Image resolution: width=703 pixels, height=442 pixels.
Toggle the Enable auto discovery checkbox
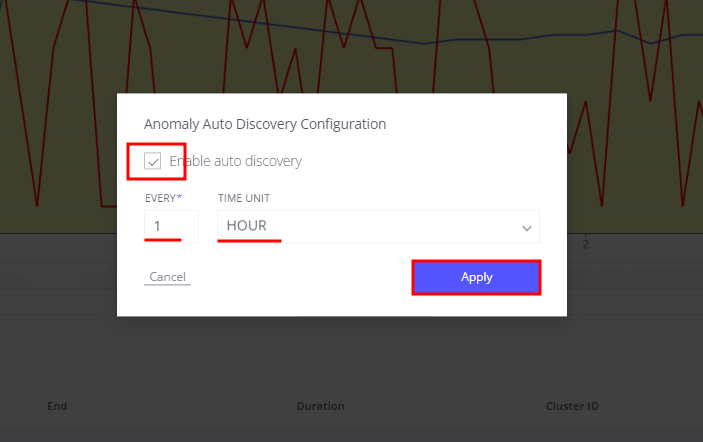click(153, 161)
